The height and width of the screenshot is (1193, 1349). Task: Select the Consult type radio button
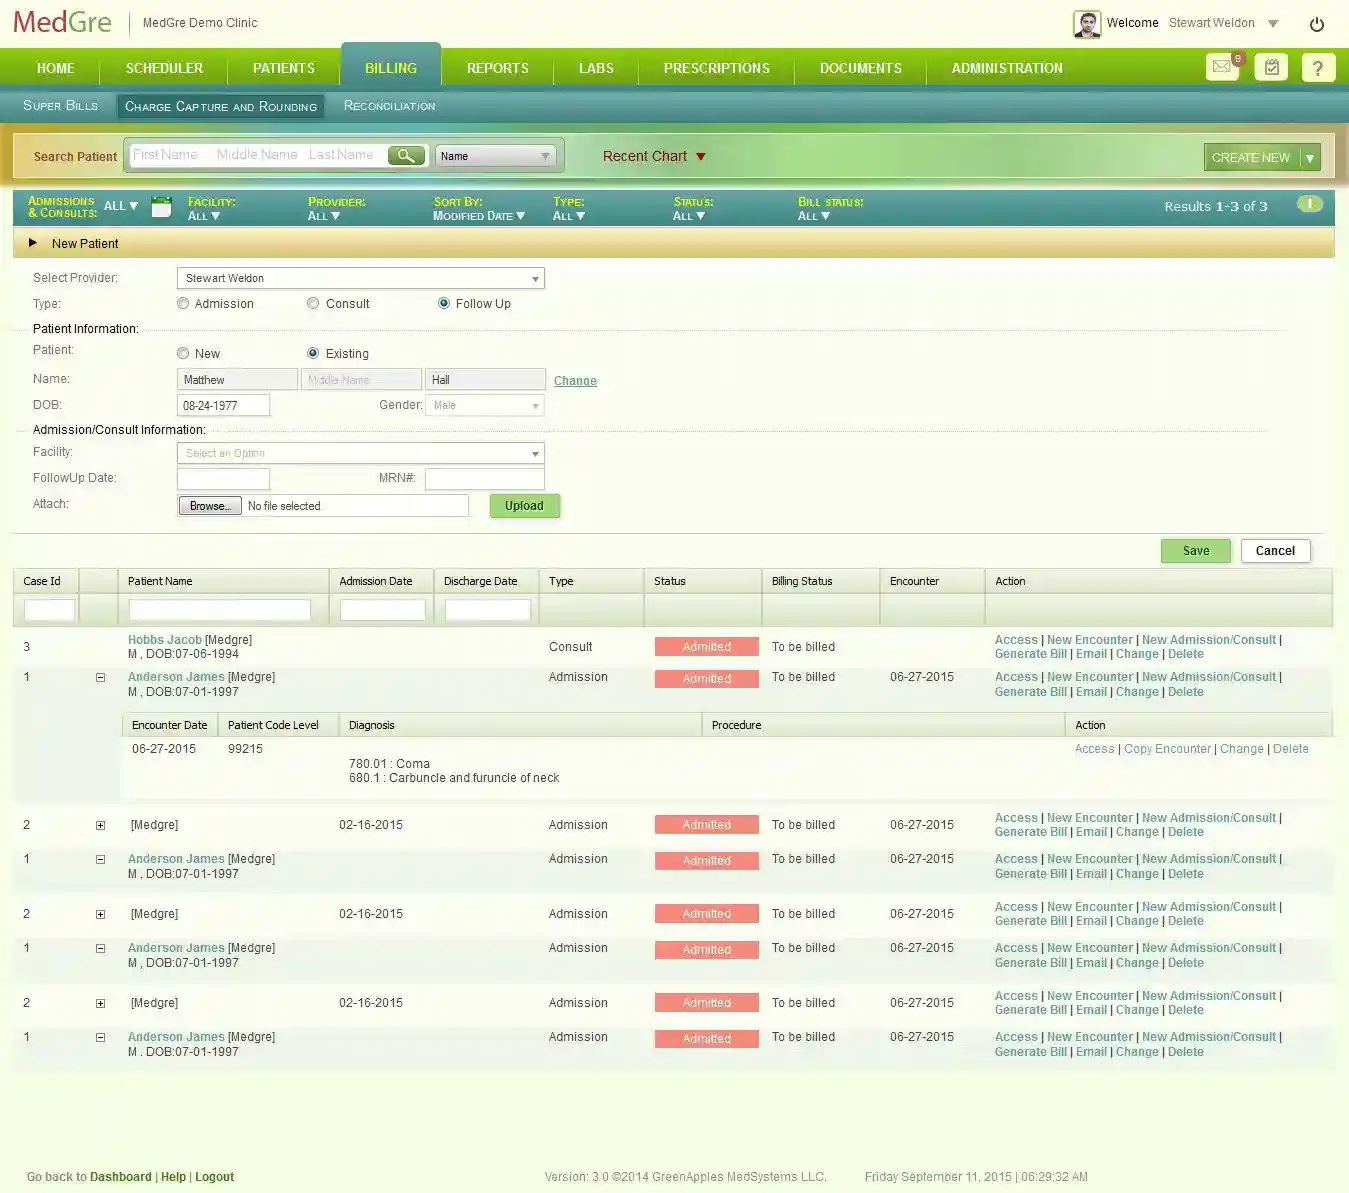(313, 303)
